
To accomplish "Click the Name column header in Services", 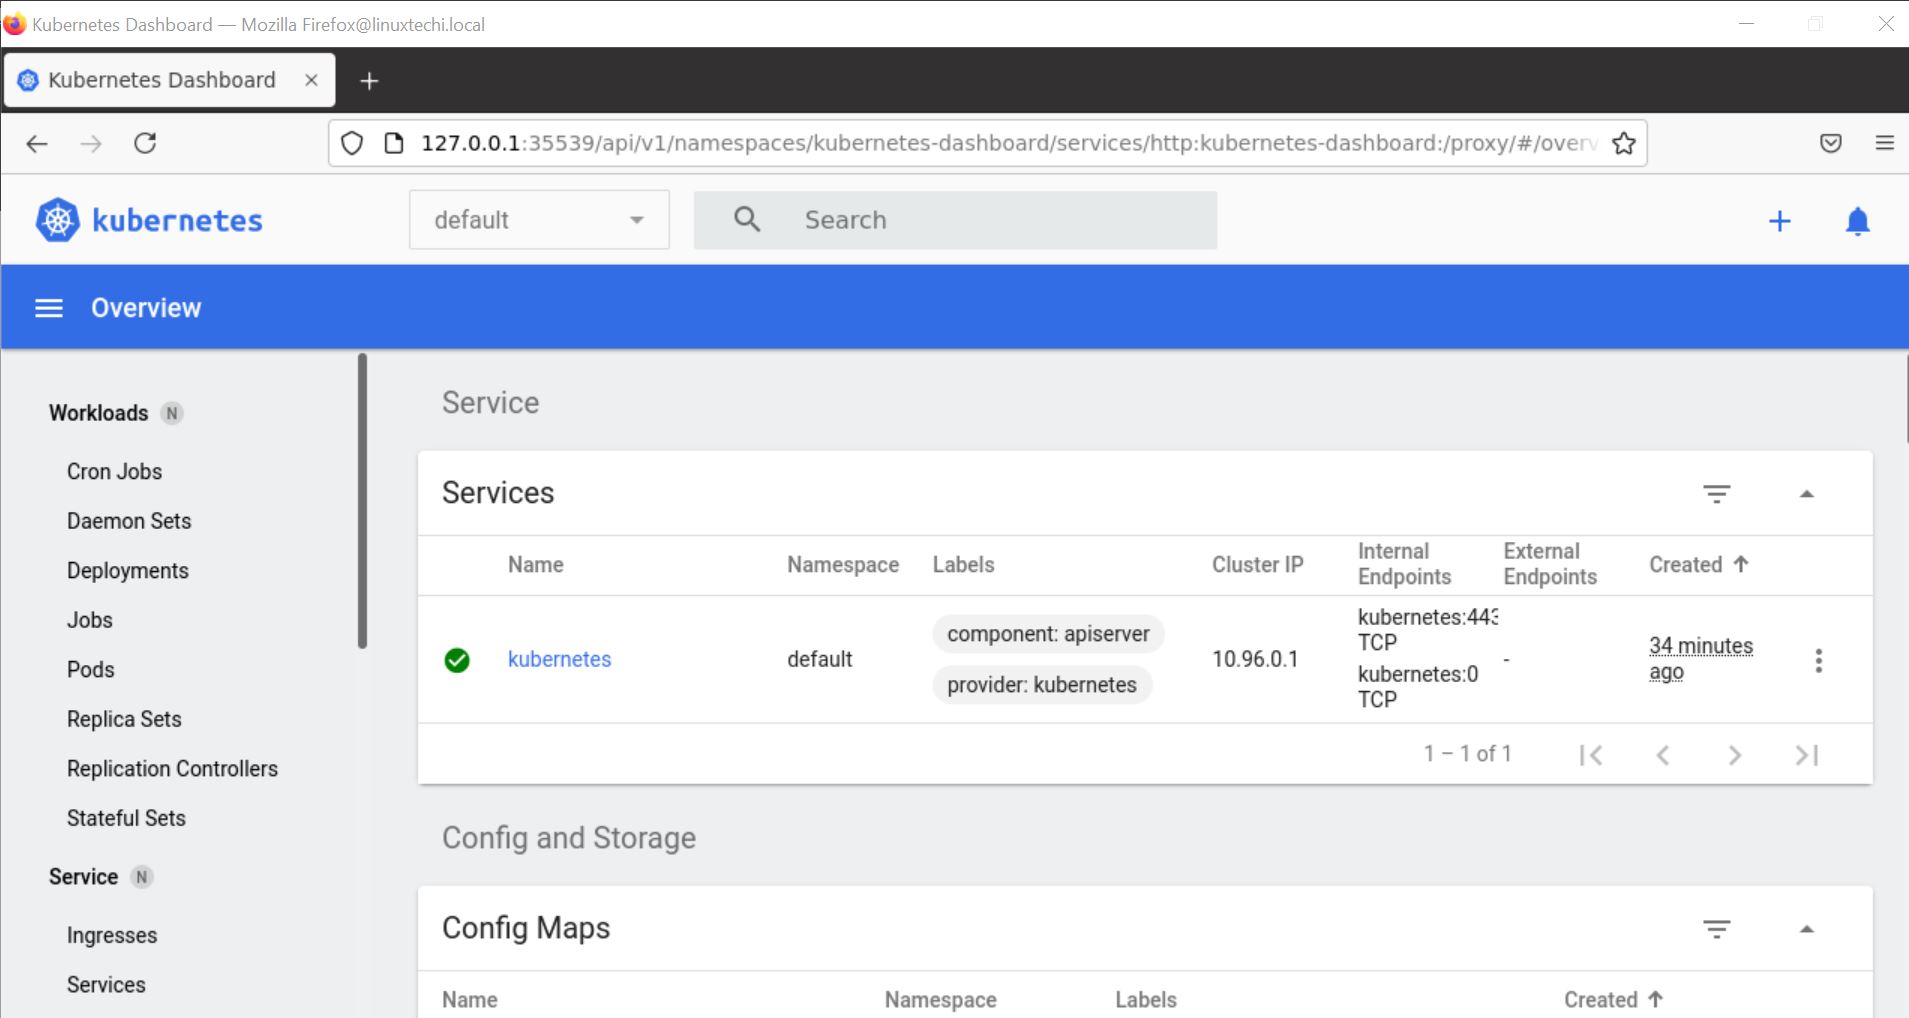I will (536, 565).
